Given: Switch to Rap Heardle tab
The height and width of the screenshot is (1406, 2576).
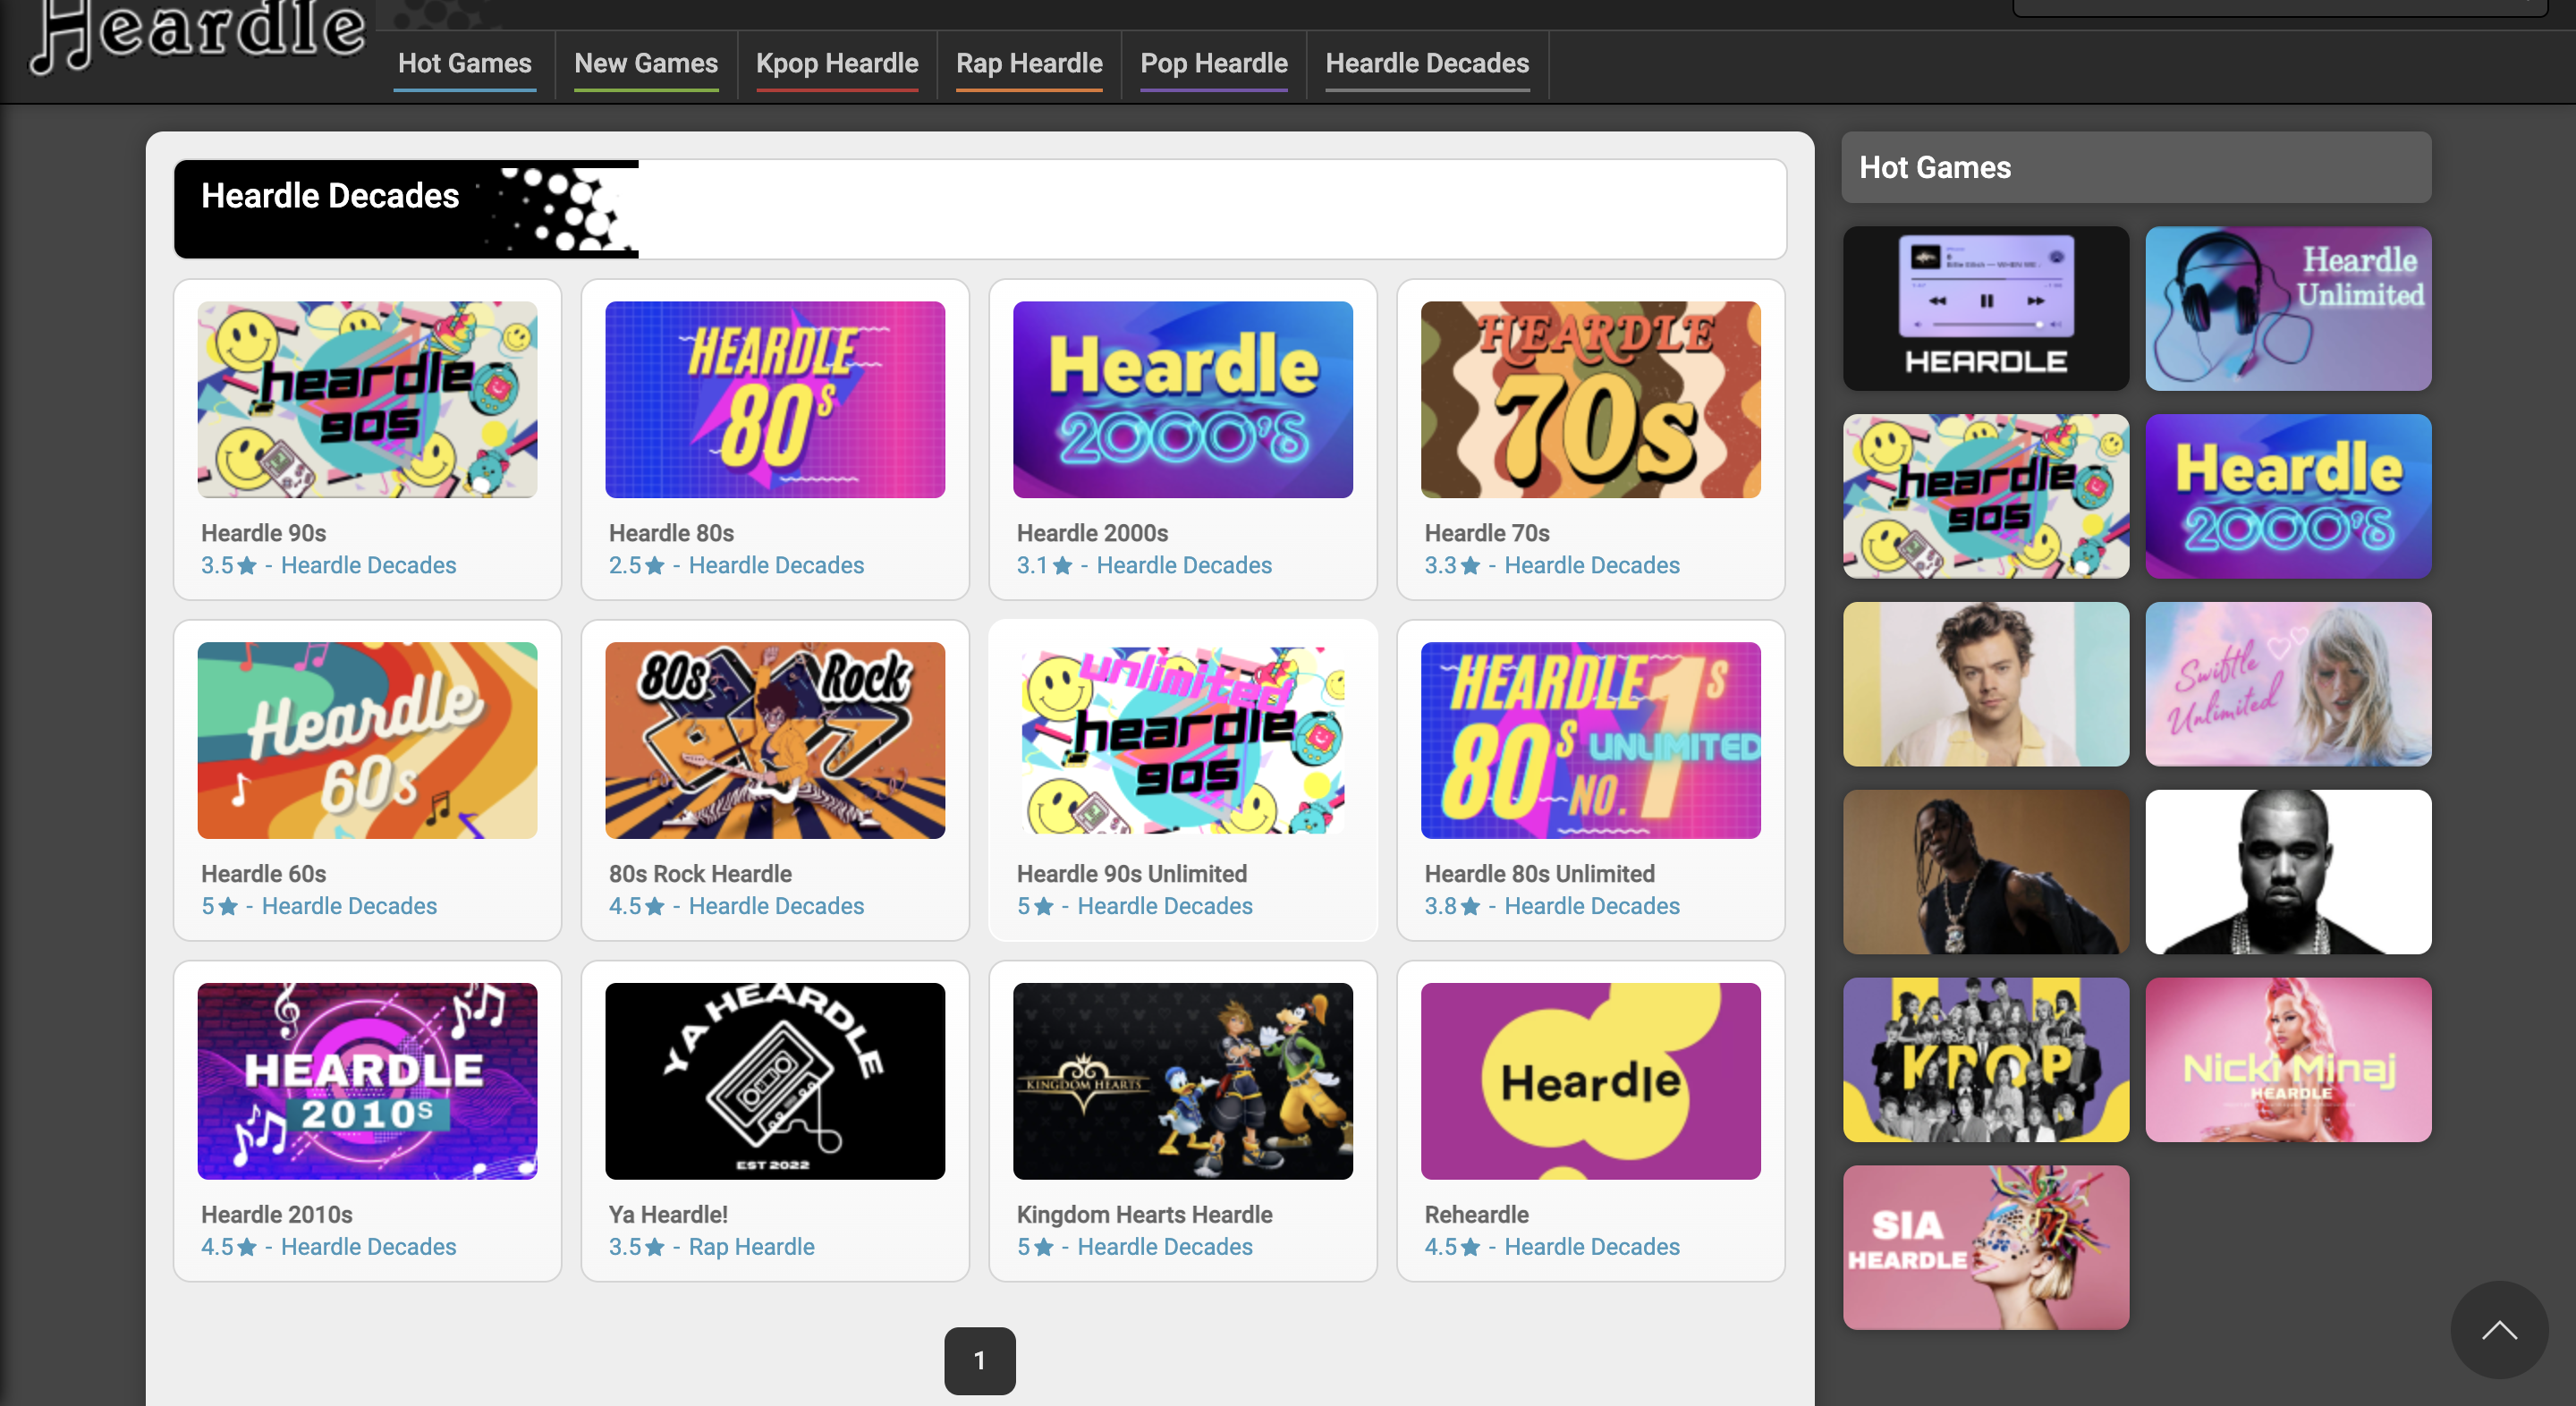Looking at the screenshot, I should 1029,64.
